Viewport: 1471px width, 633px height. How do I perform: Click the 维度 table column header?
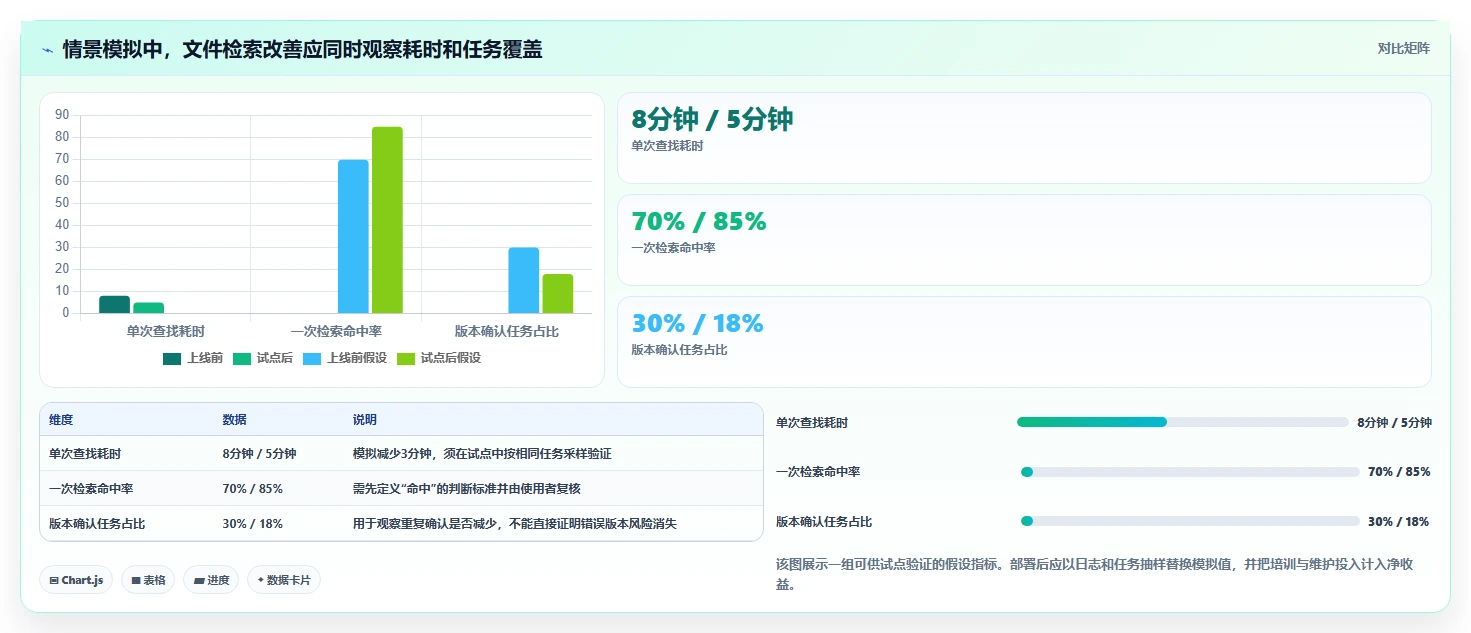[61, 420]
